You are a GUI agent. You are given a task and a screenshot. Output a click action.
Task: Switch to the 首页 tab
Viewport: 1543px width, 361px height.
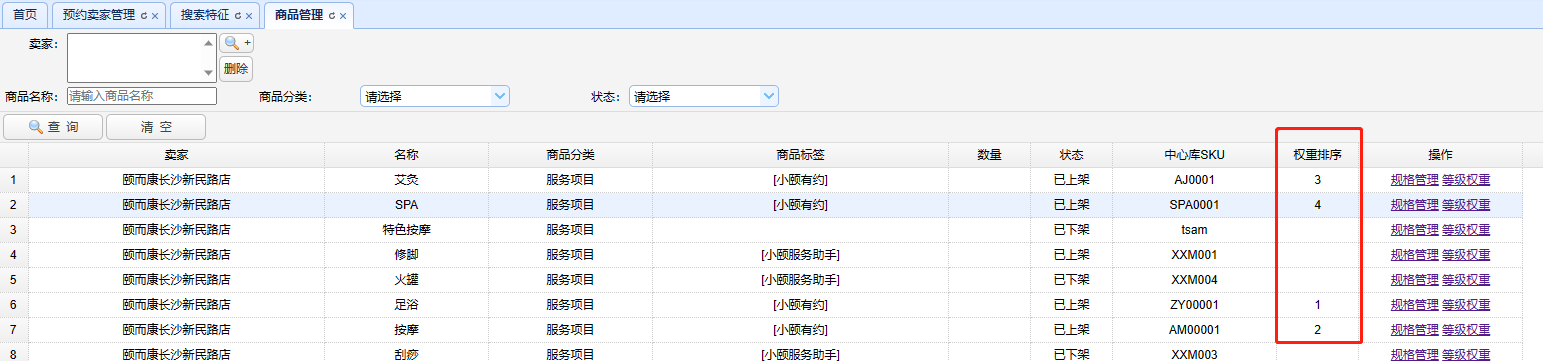click(25, 15)
